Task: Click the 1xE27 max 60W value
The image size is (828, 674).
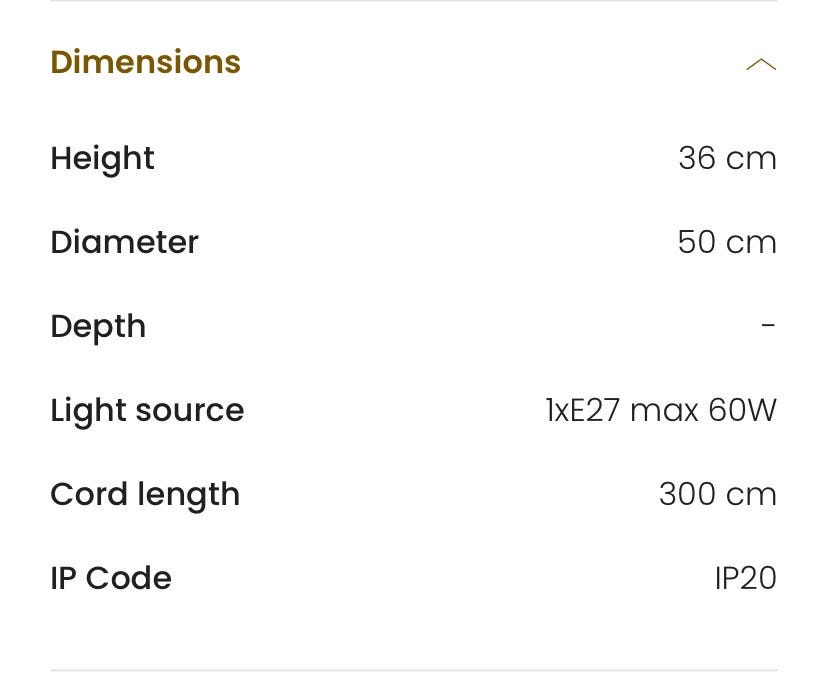Action: click(x=661, y=410)
